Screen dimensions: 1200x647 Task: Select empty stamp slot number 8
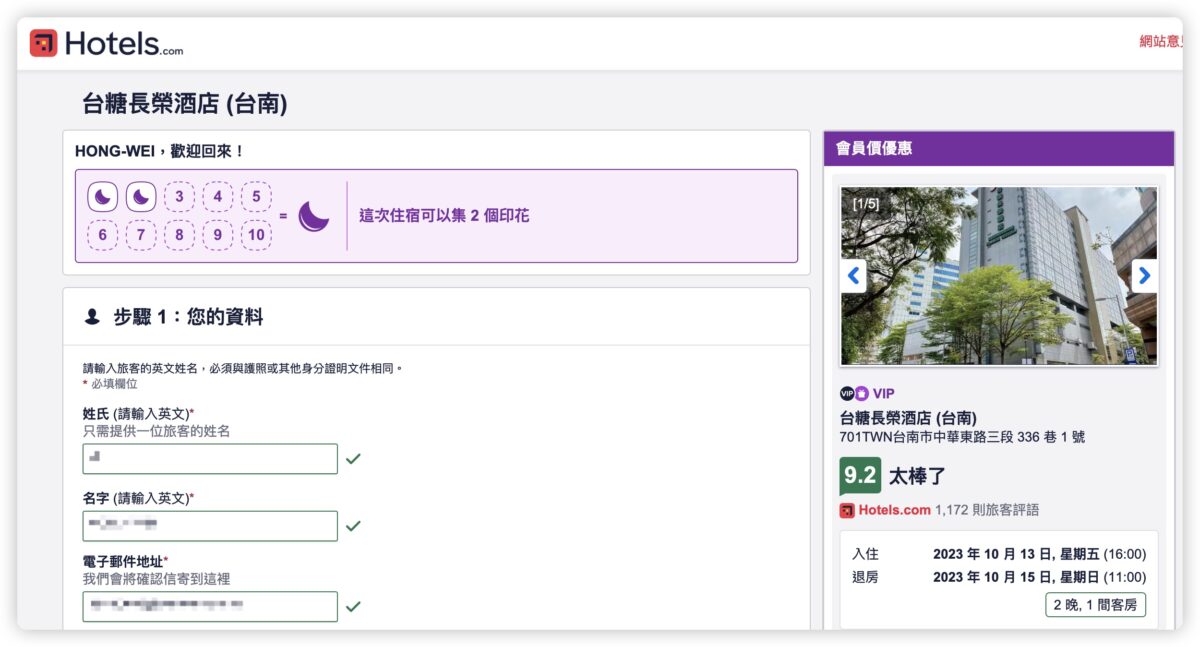pos(179,235)
